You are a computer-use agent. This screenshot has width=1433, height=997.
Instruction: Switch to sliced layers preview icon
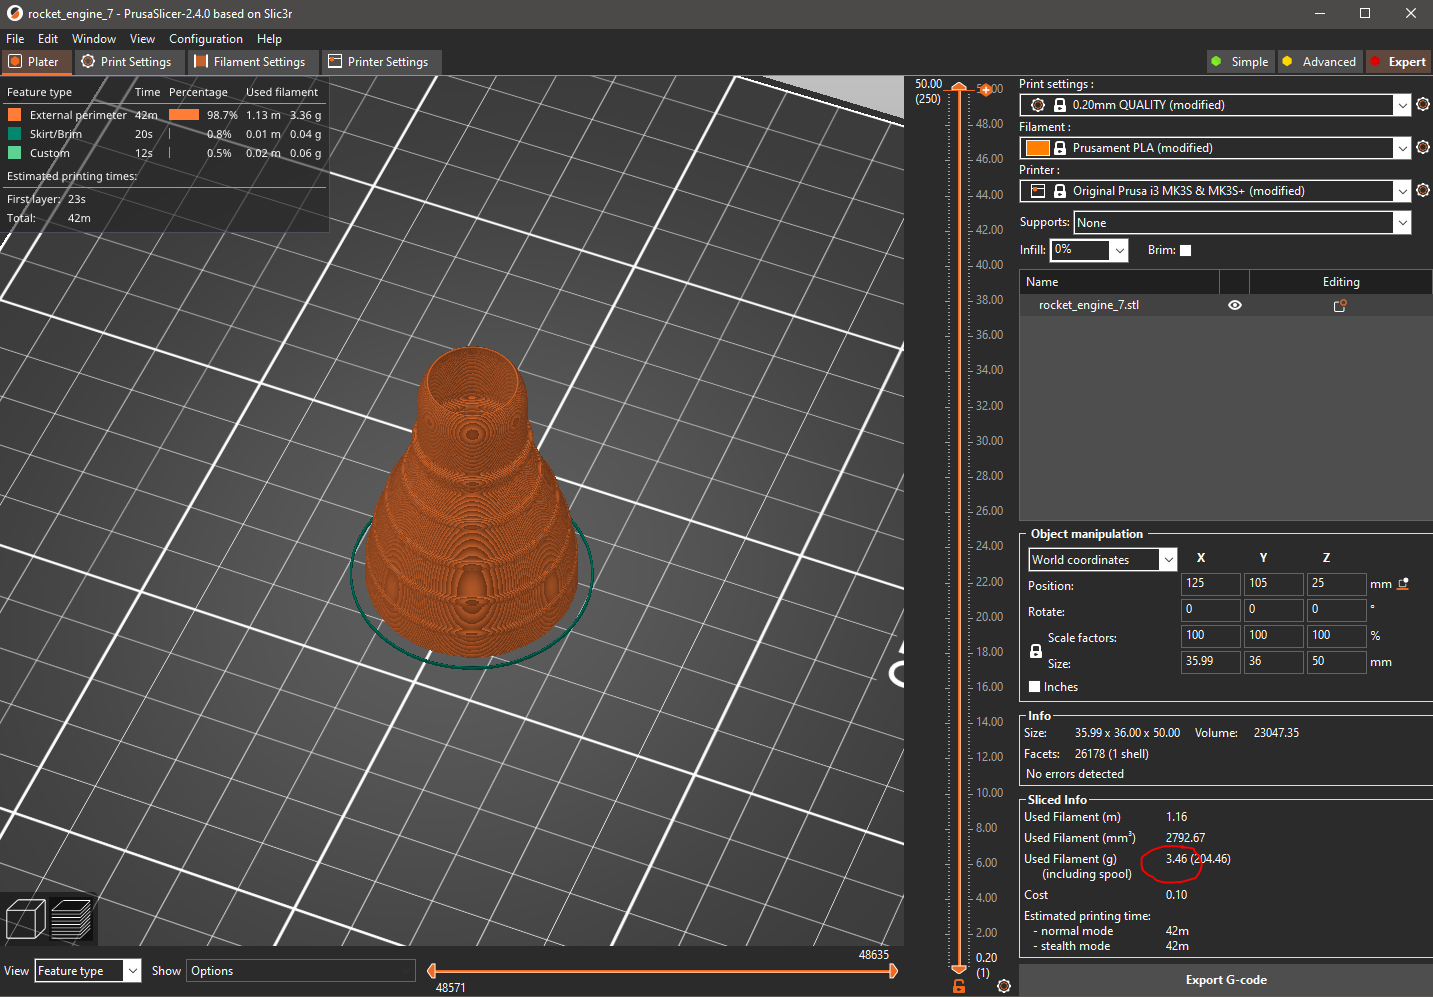(x=71, y=919)
